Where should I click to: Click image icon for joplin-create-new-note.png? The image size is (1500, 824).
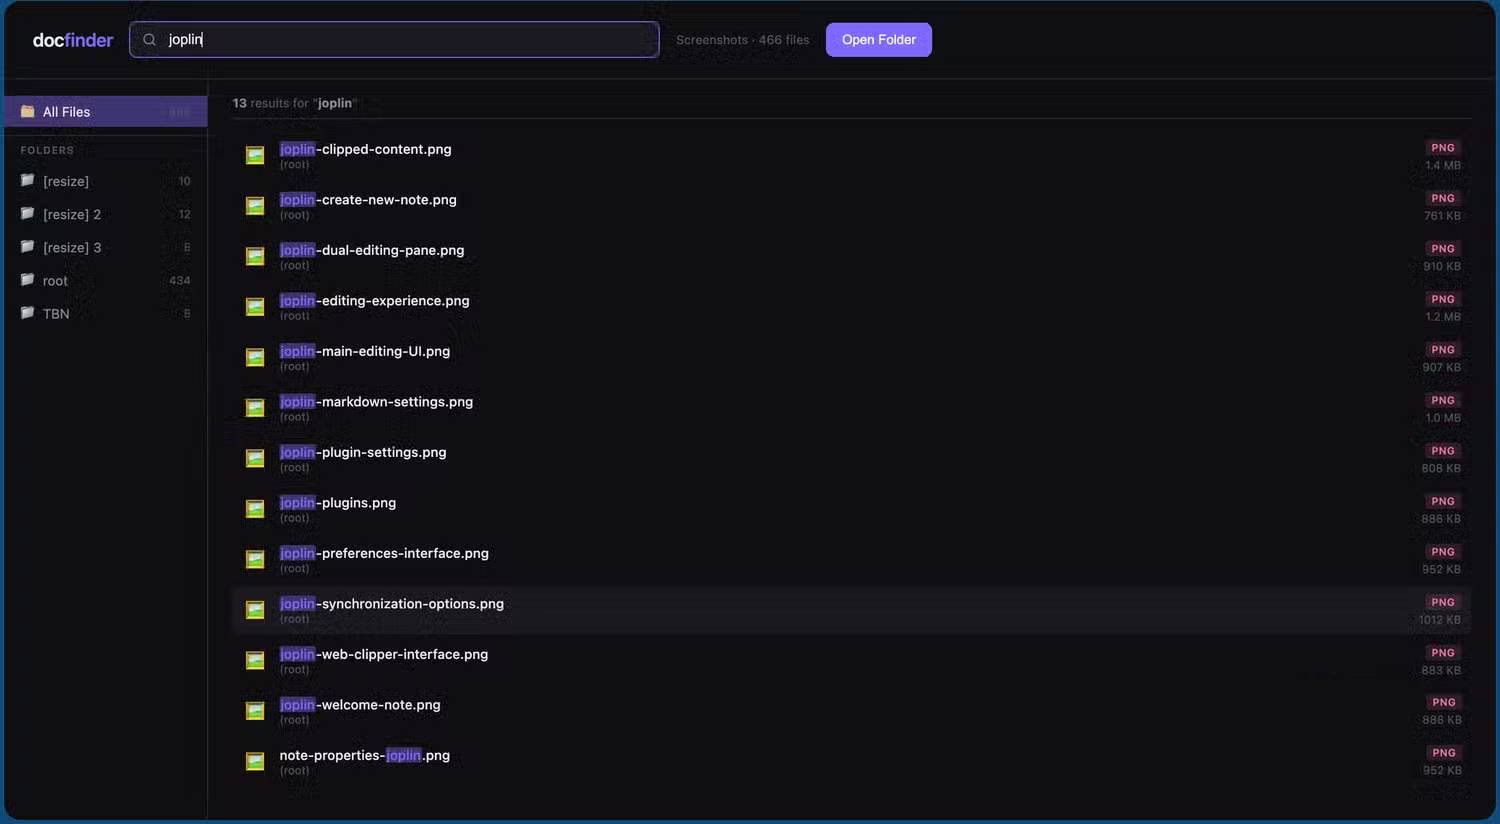(x=255, y=205)
